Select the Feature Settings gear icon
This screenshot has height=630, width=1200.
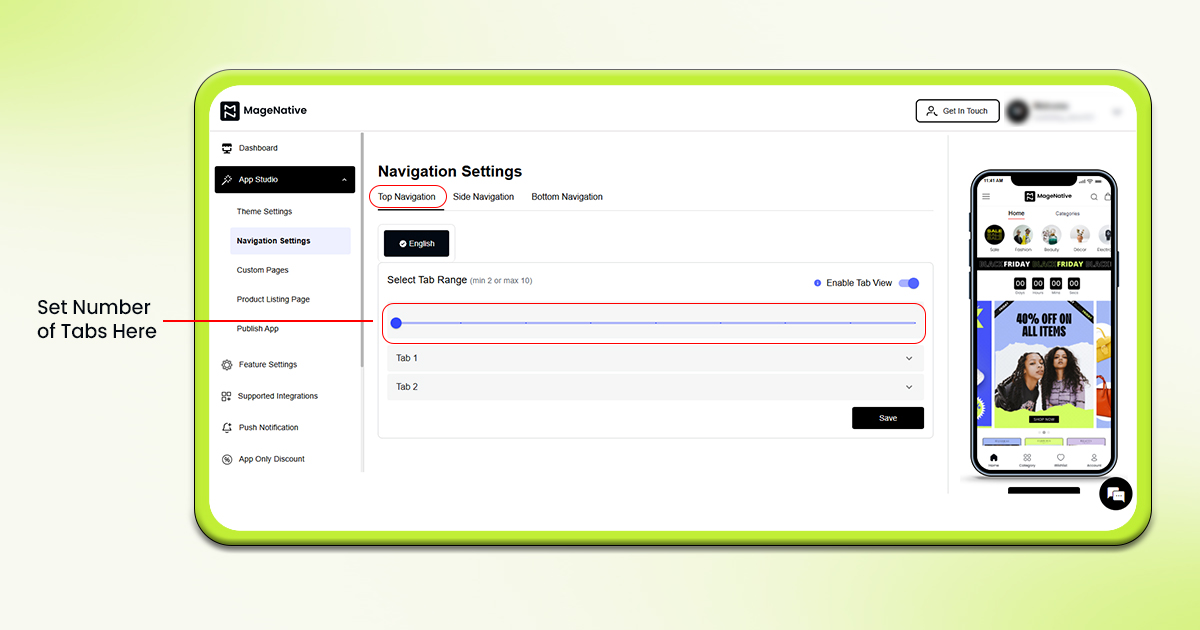[x=228, y=364]
